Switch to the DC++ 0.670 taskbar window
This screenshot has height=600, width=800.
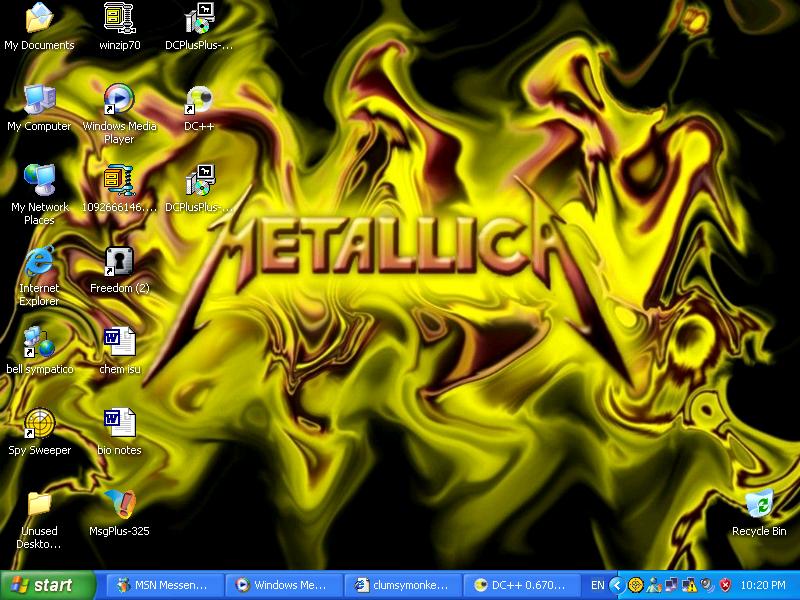click(521, 585)
